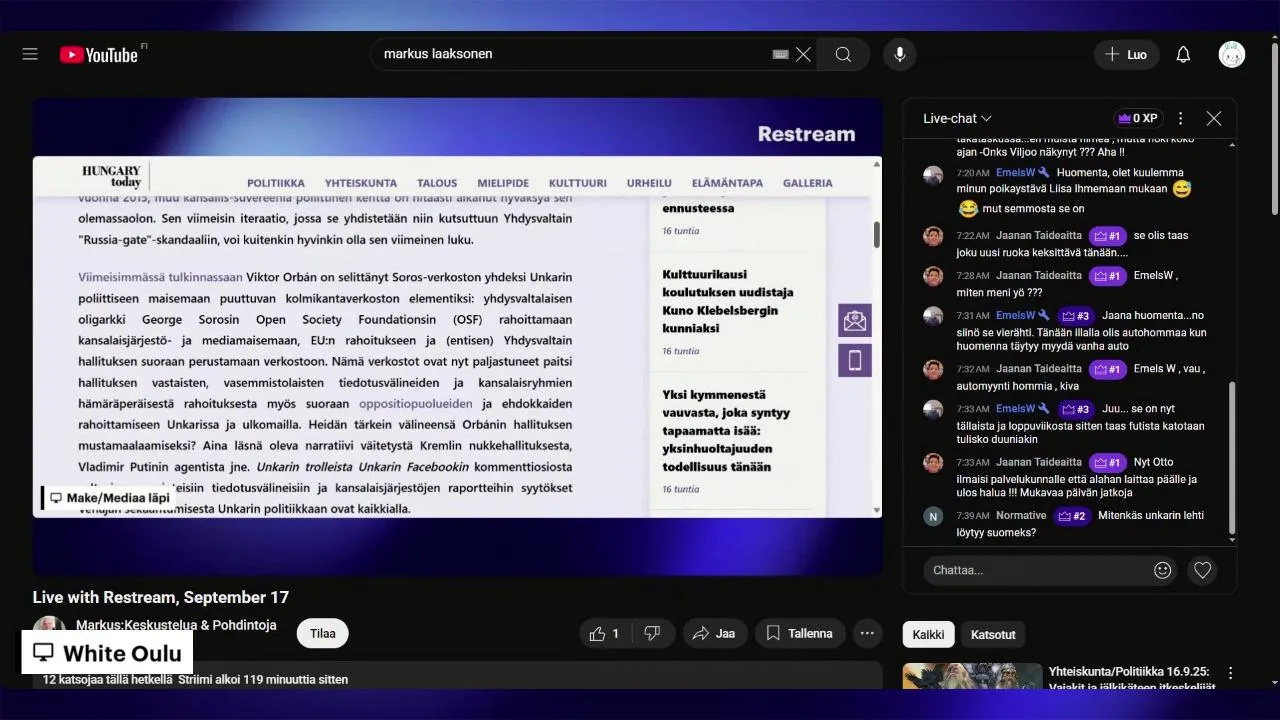
Task: Open the Yhteiskunta/Politiikka 16.9.25 video thumbnail
Action: pos(972,677)
